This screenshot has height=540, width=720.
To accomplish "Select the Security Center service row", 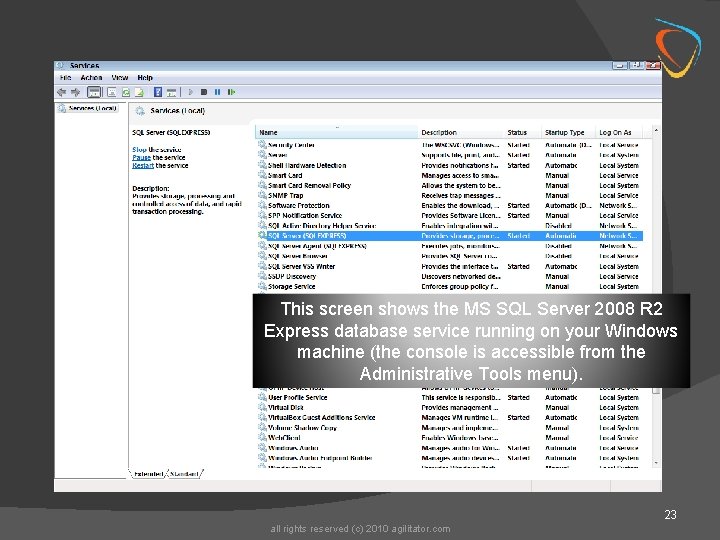I will click(449, 145).
